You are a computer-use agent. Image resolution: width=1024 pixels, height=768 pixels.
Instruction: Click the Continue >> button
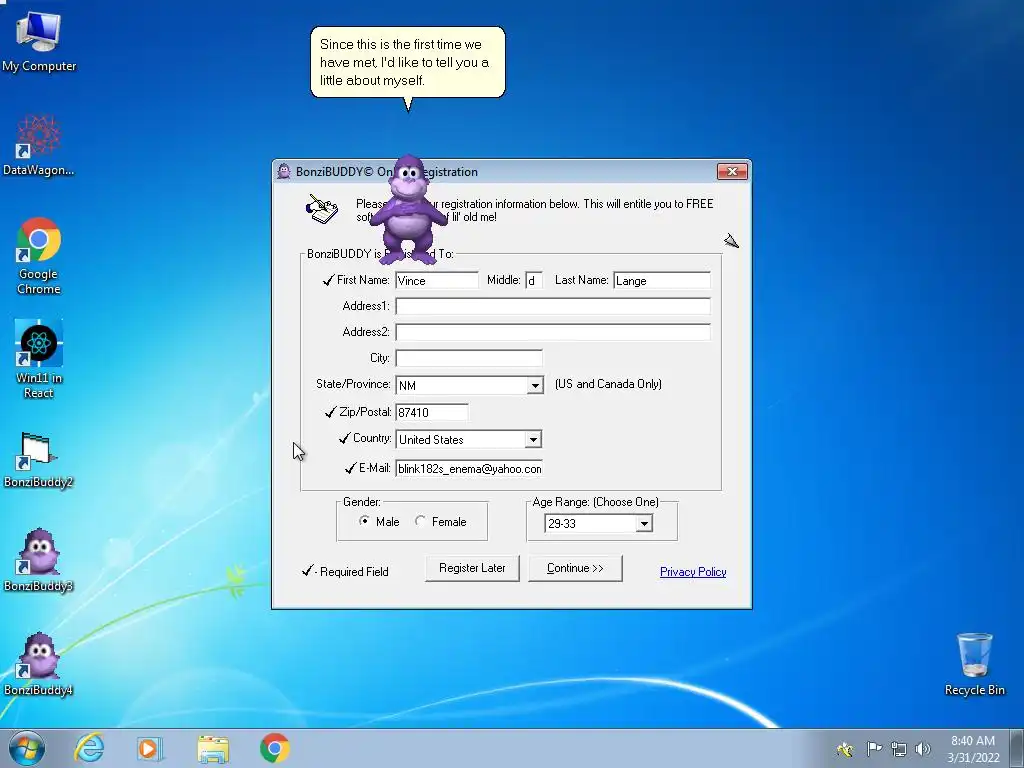coord(575,568)
